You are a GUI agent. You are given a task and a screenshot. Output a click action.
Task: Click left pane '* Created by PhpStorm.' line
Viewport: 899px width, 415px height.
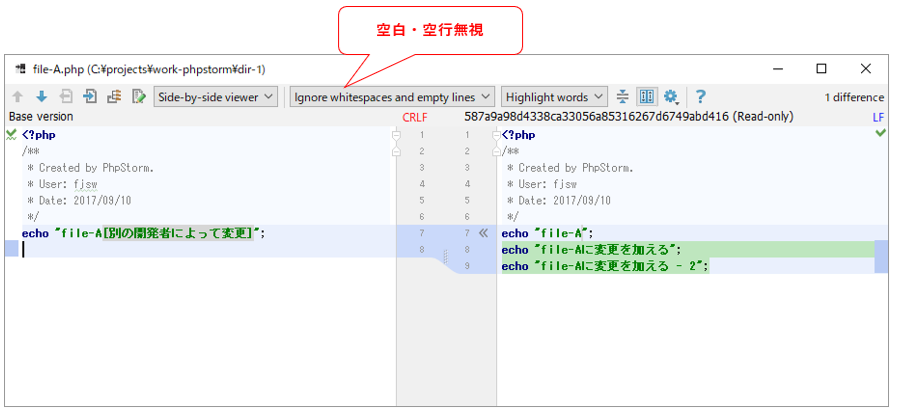[91, 168]
